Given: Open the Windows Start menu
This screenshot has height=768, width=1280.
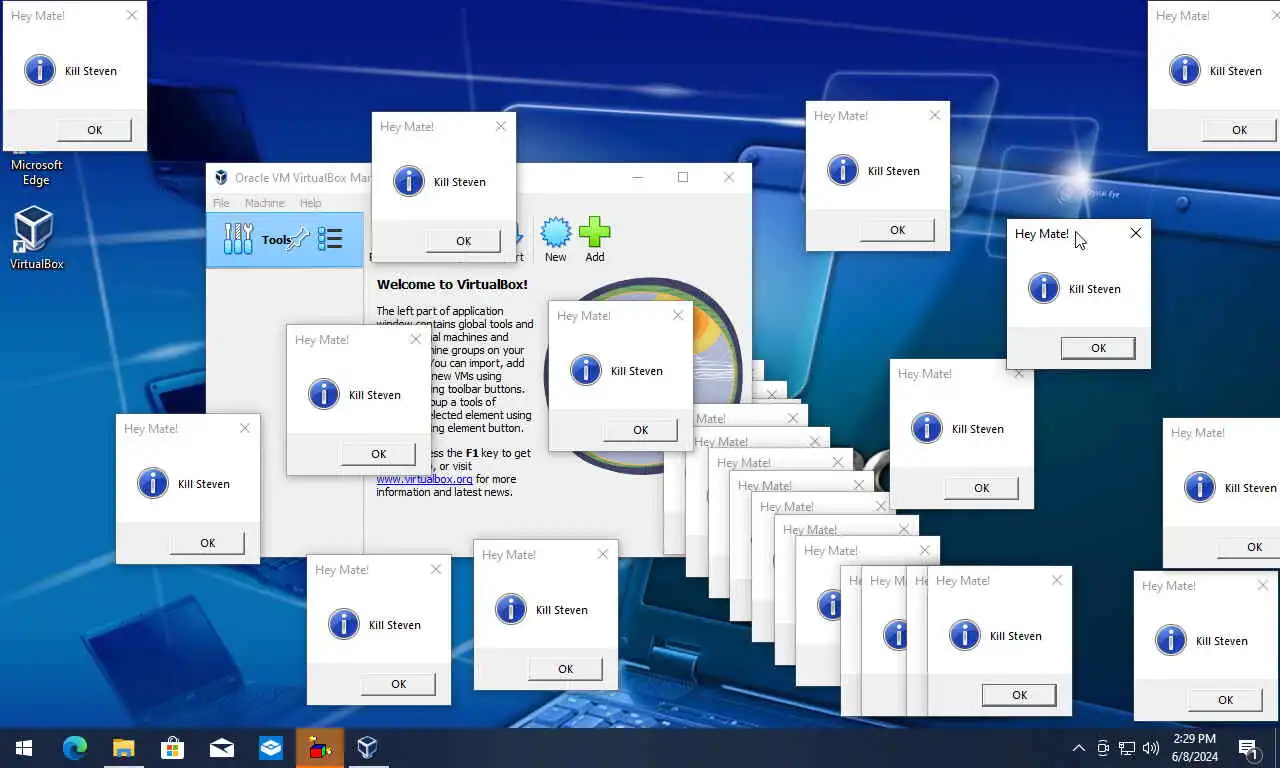Looking at the screenshot, I should pos(24,747).
